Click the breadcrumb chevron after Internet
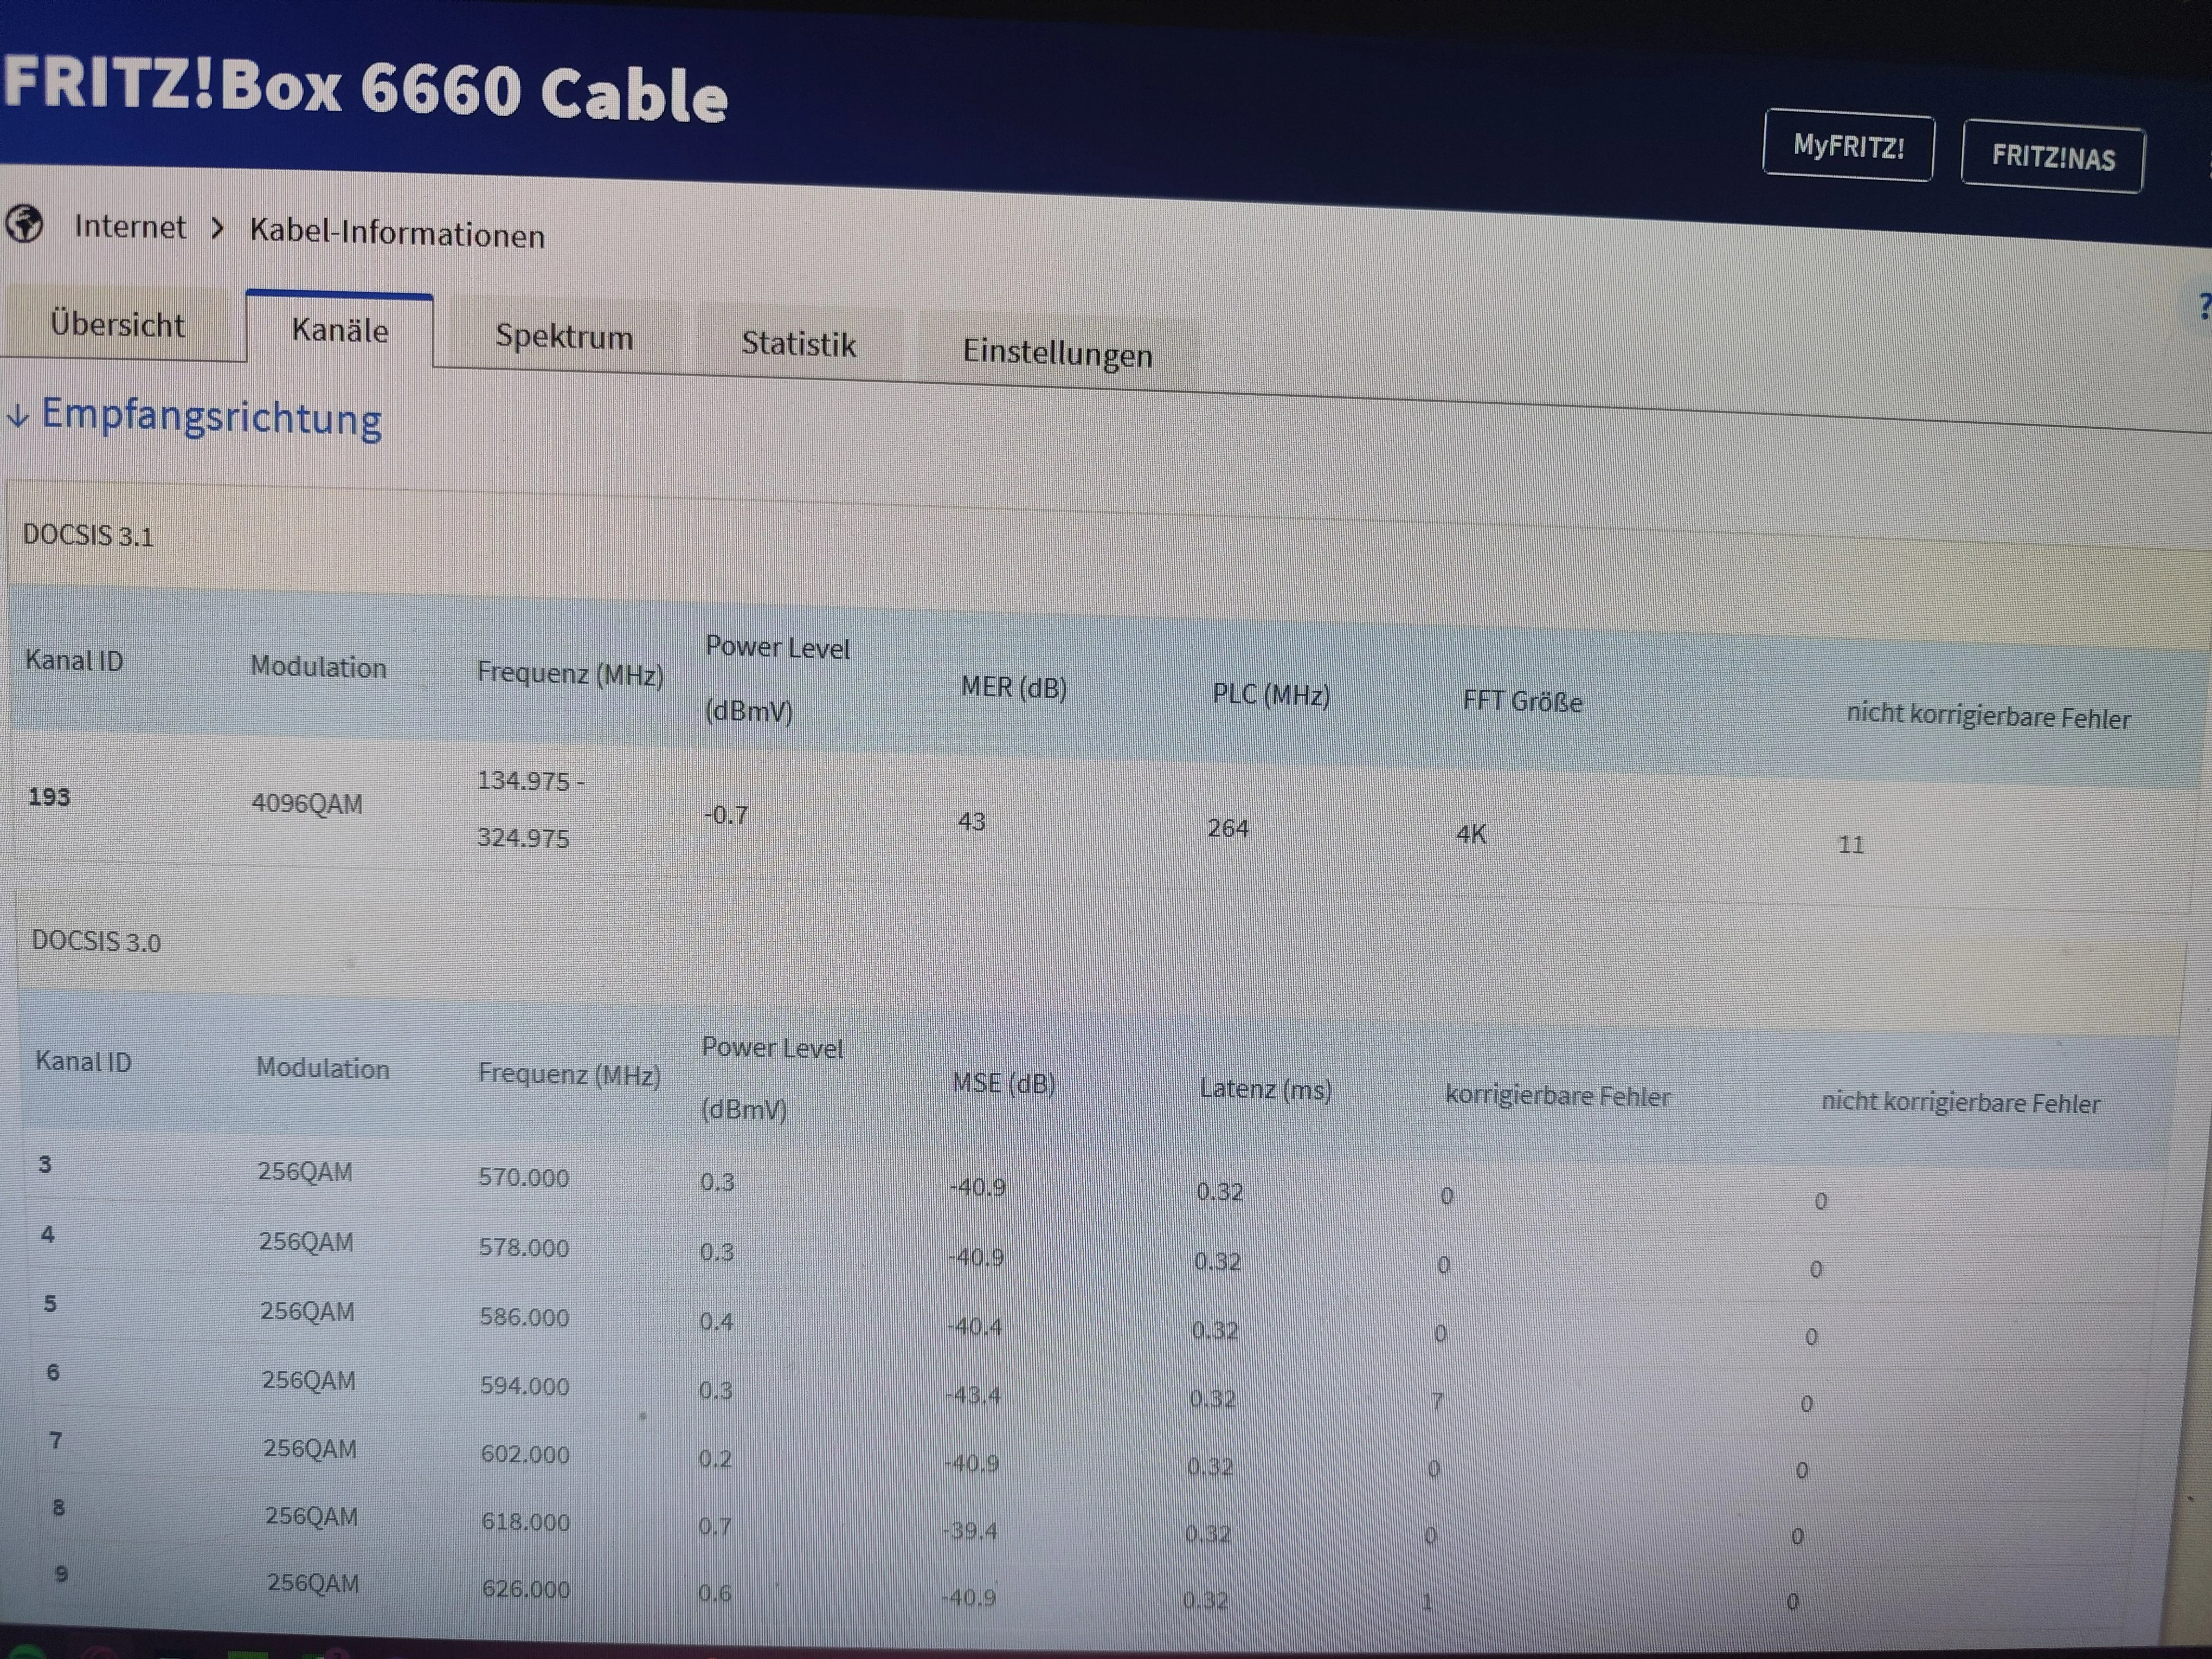Image resolution: width=2212 pixels, height=1659 pixels. [217, 229]
